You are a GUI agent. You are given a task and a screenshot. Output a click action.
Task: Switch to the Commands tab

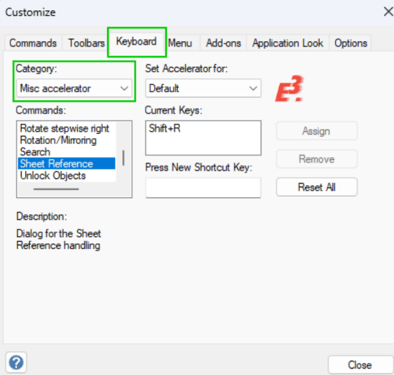pyautogui.click(x=33, y=43)
